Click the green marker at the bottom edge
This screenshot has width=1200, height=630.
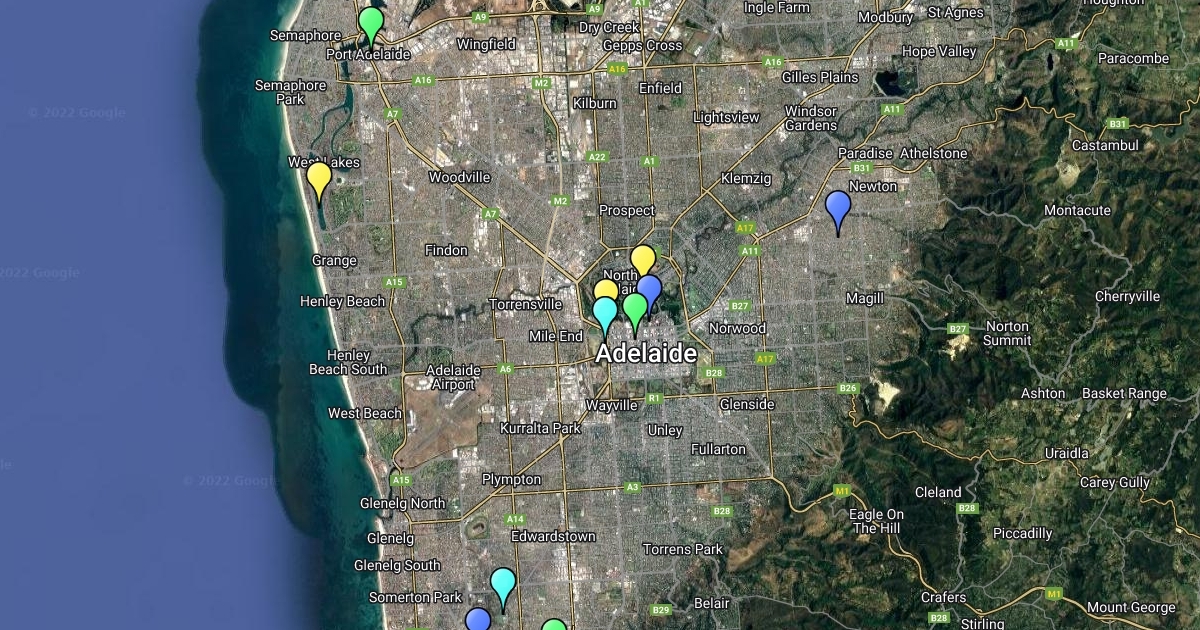554,626
